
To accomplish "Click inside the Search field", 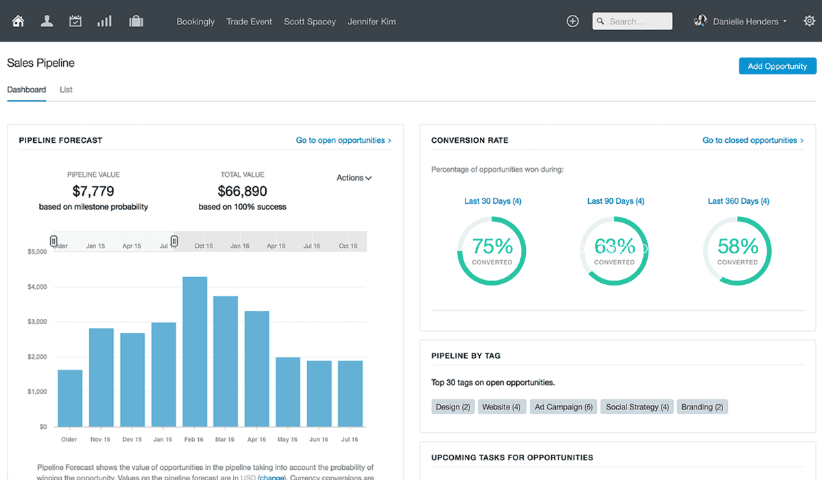I will point(632,21).
